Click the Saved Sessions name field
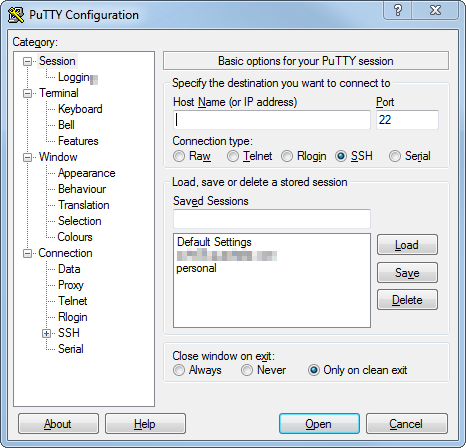Image resolution: width=466 pixels, height=448 pixels. click(272, 219)
